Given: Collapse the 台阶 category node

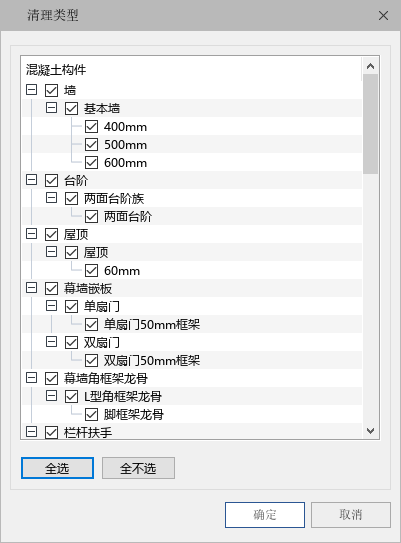Looking at the screenshot, I should (x=32, y=180).
